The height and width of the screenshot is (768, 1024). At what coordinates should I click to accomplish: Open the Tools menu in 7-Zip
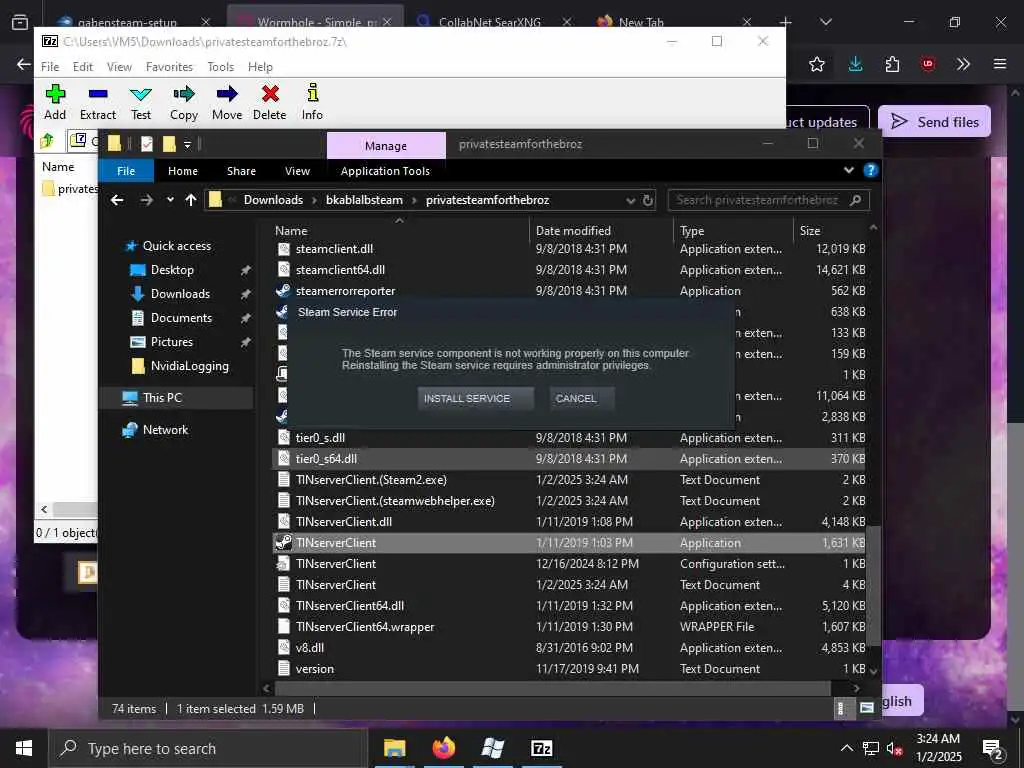(220, 67)
